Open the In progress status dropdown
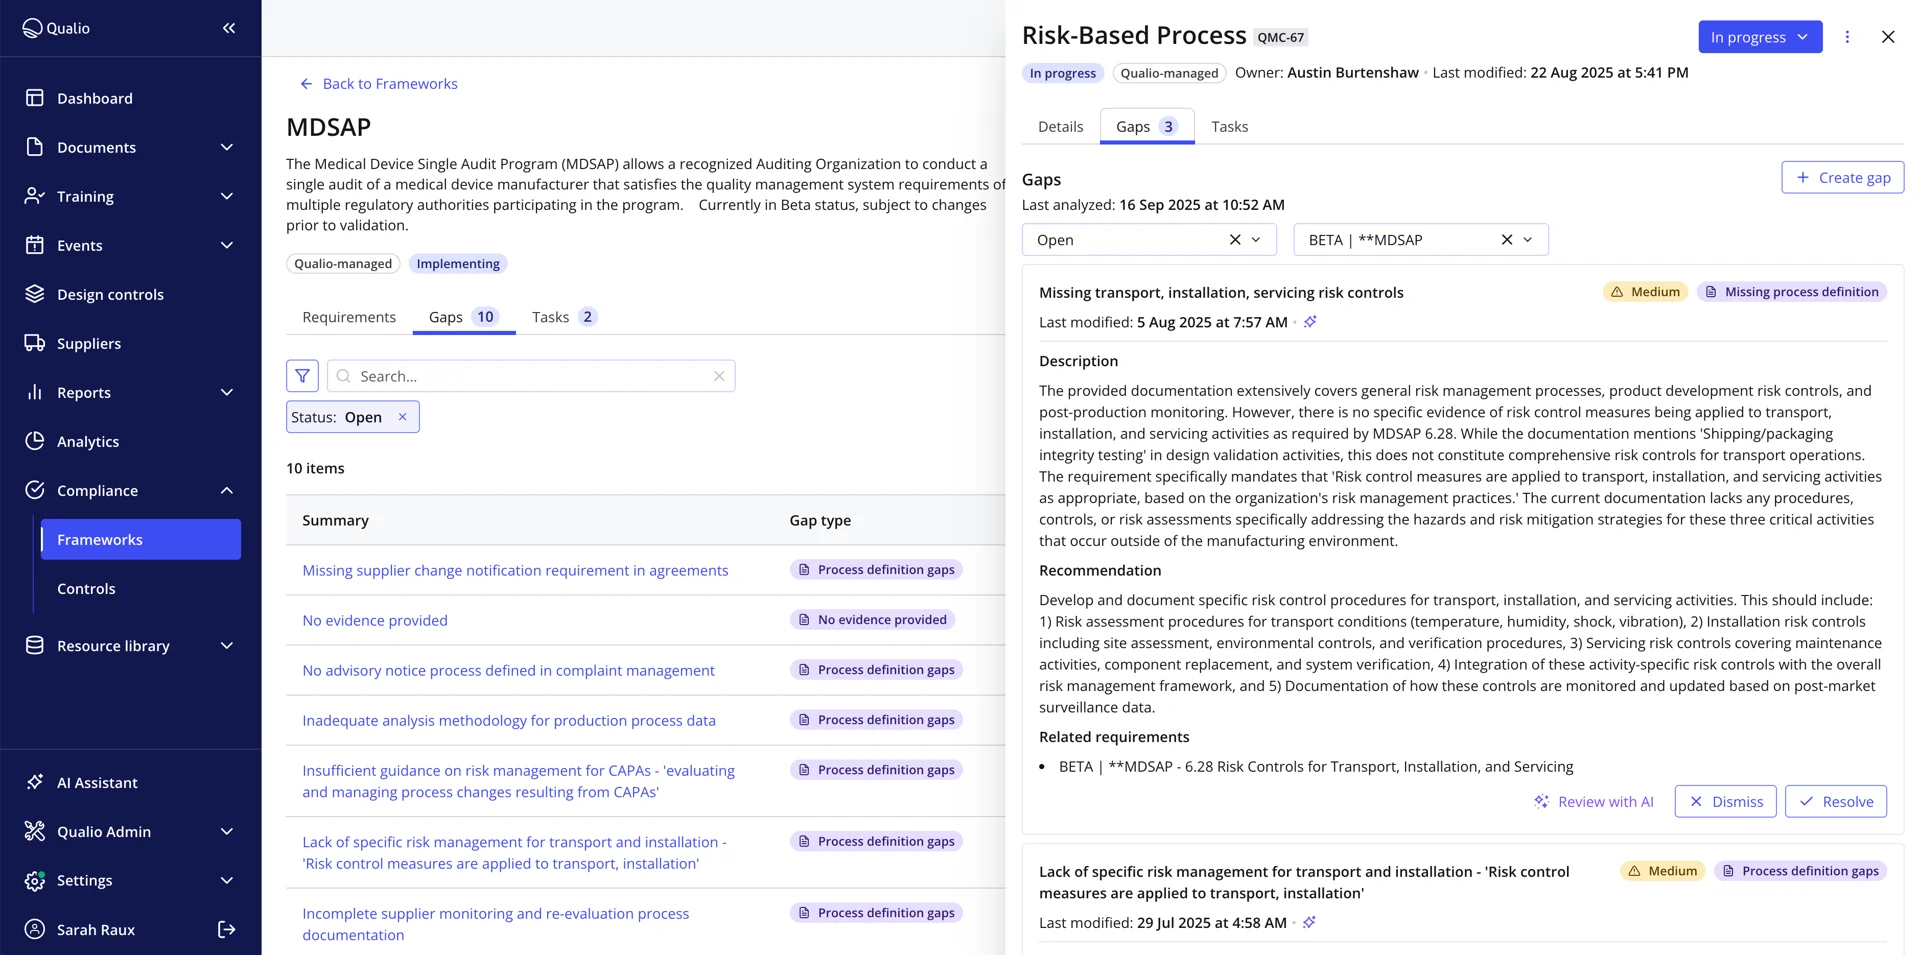This screenshot has width=1920, height=955. (x=1759, y=37)
